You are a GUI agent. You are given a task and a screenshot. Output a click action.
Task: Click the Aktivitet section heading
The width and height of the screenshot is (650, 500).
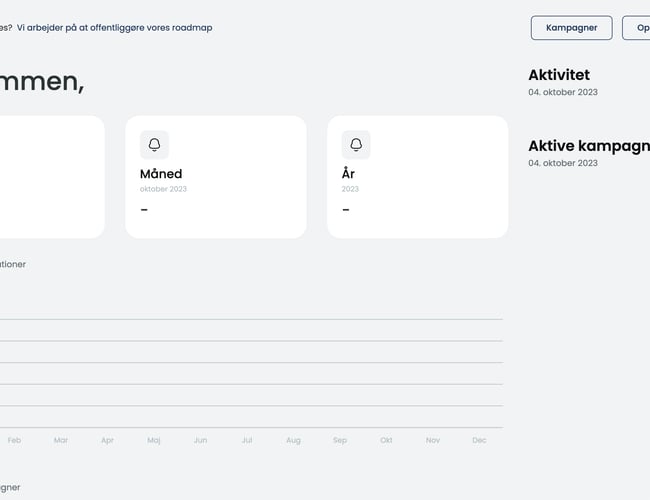pos(559,75)
